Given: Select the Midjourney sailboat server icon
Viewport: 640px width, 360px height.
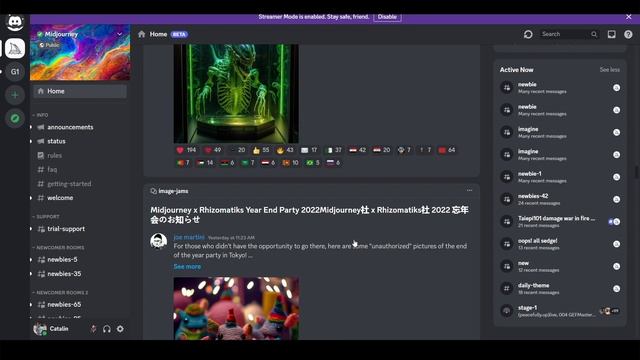Looking at the screenshot, I should pos(15,49).
